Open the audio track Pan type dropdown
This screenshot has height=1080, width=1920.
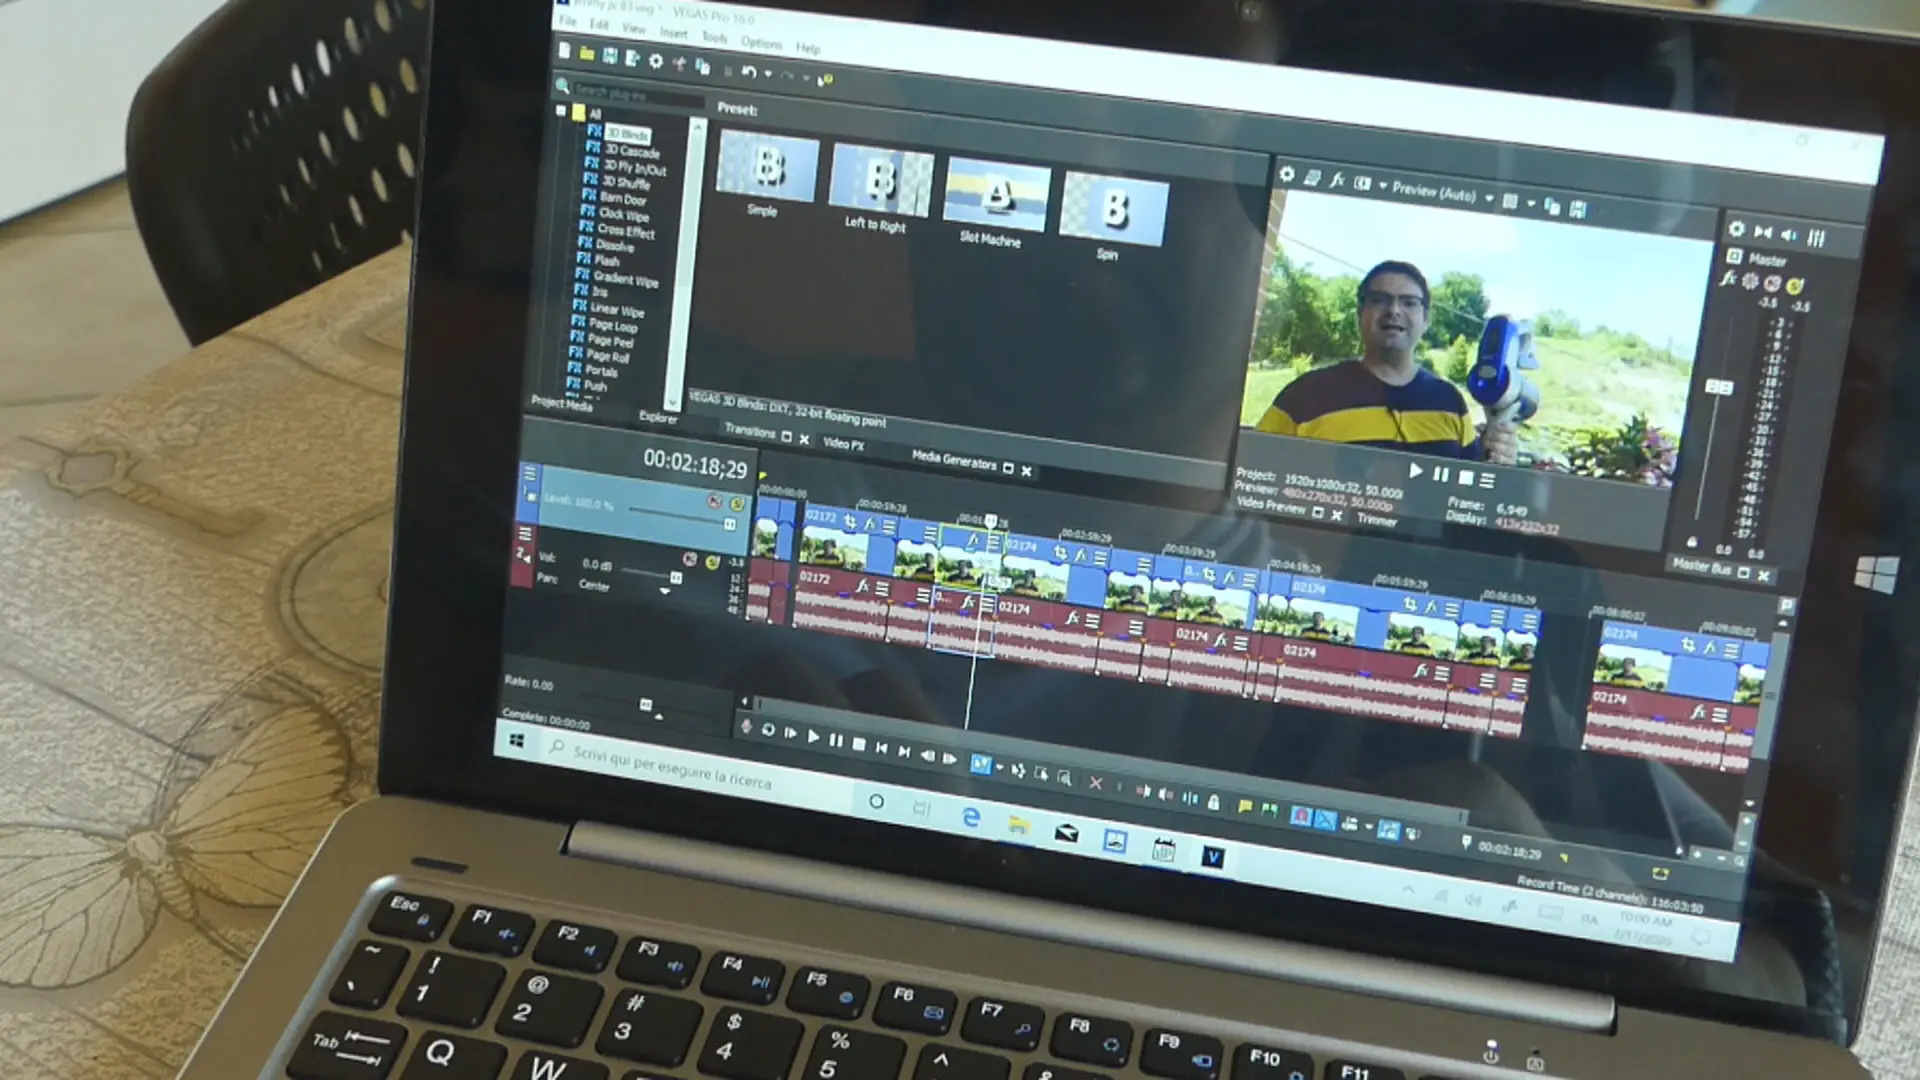click(x=665, y=592)
